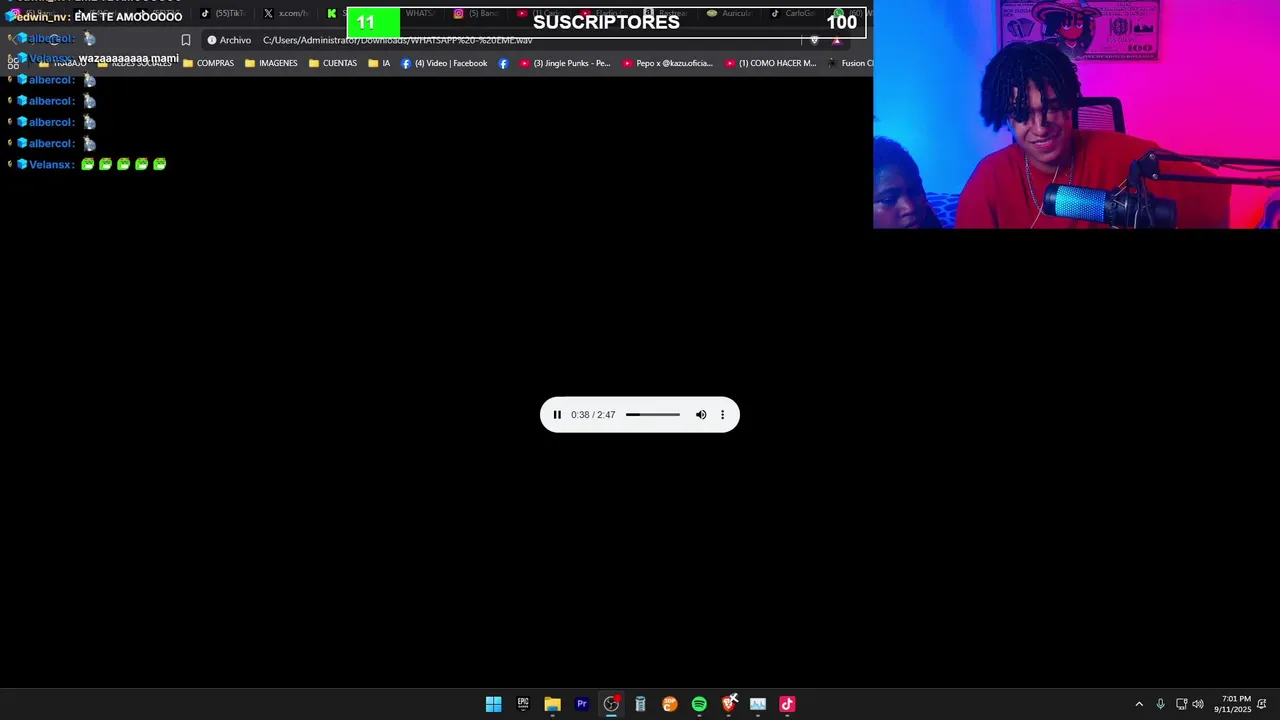Click the SUSCRIPTORES goal bar overlay
The width and height of the screenshot is (1280, 720).
(x=606, y=22)
